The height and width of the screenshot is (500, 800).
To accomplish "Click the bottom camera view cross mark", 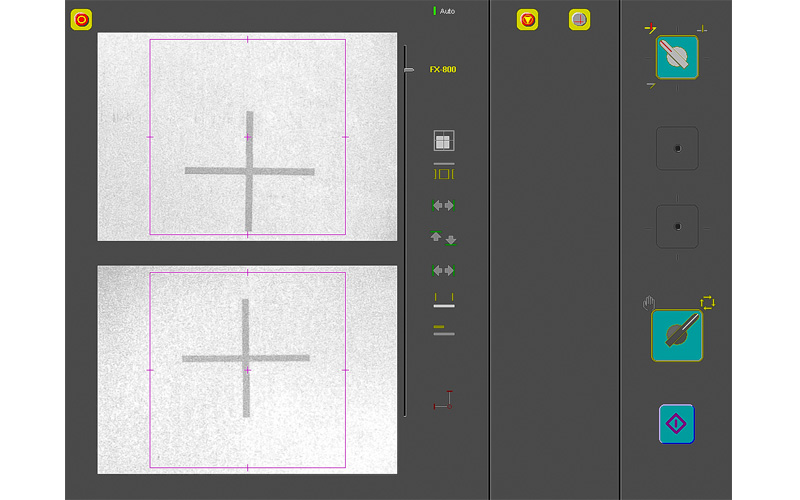I will 245,357.
